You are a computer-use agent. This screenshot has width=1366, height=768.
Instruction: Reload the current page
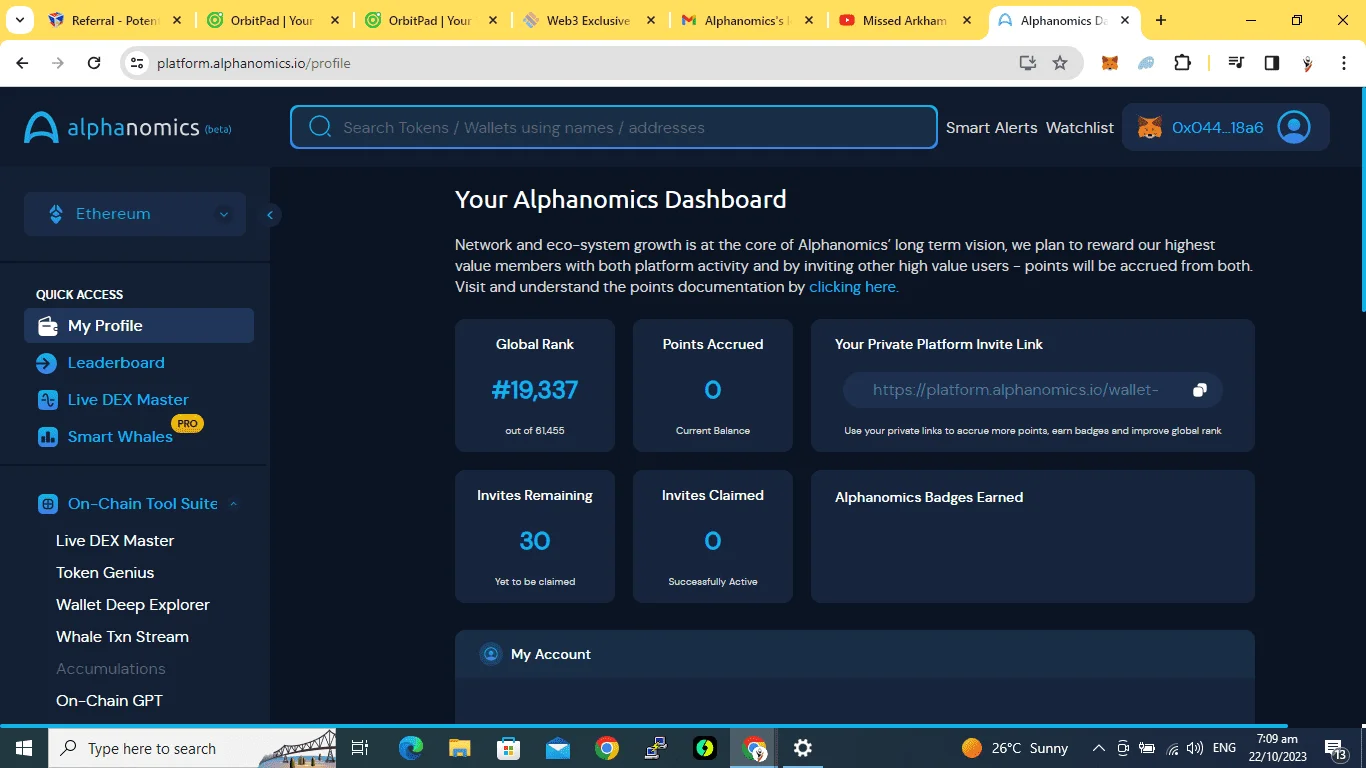pyautogui.click(x=94, y=63)
